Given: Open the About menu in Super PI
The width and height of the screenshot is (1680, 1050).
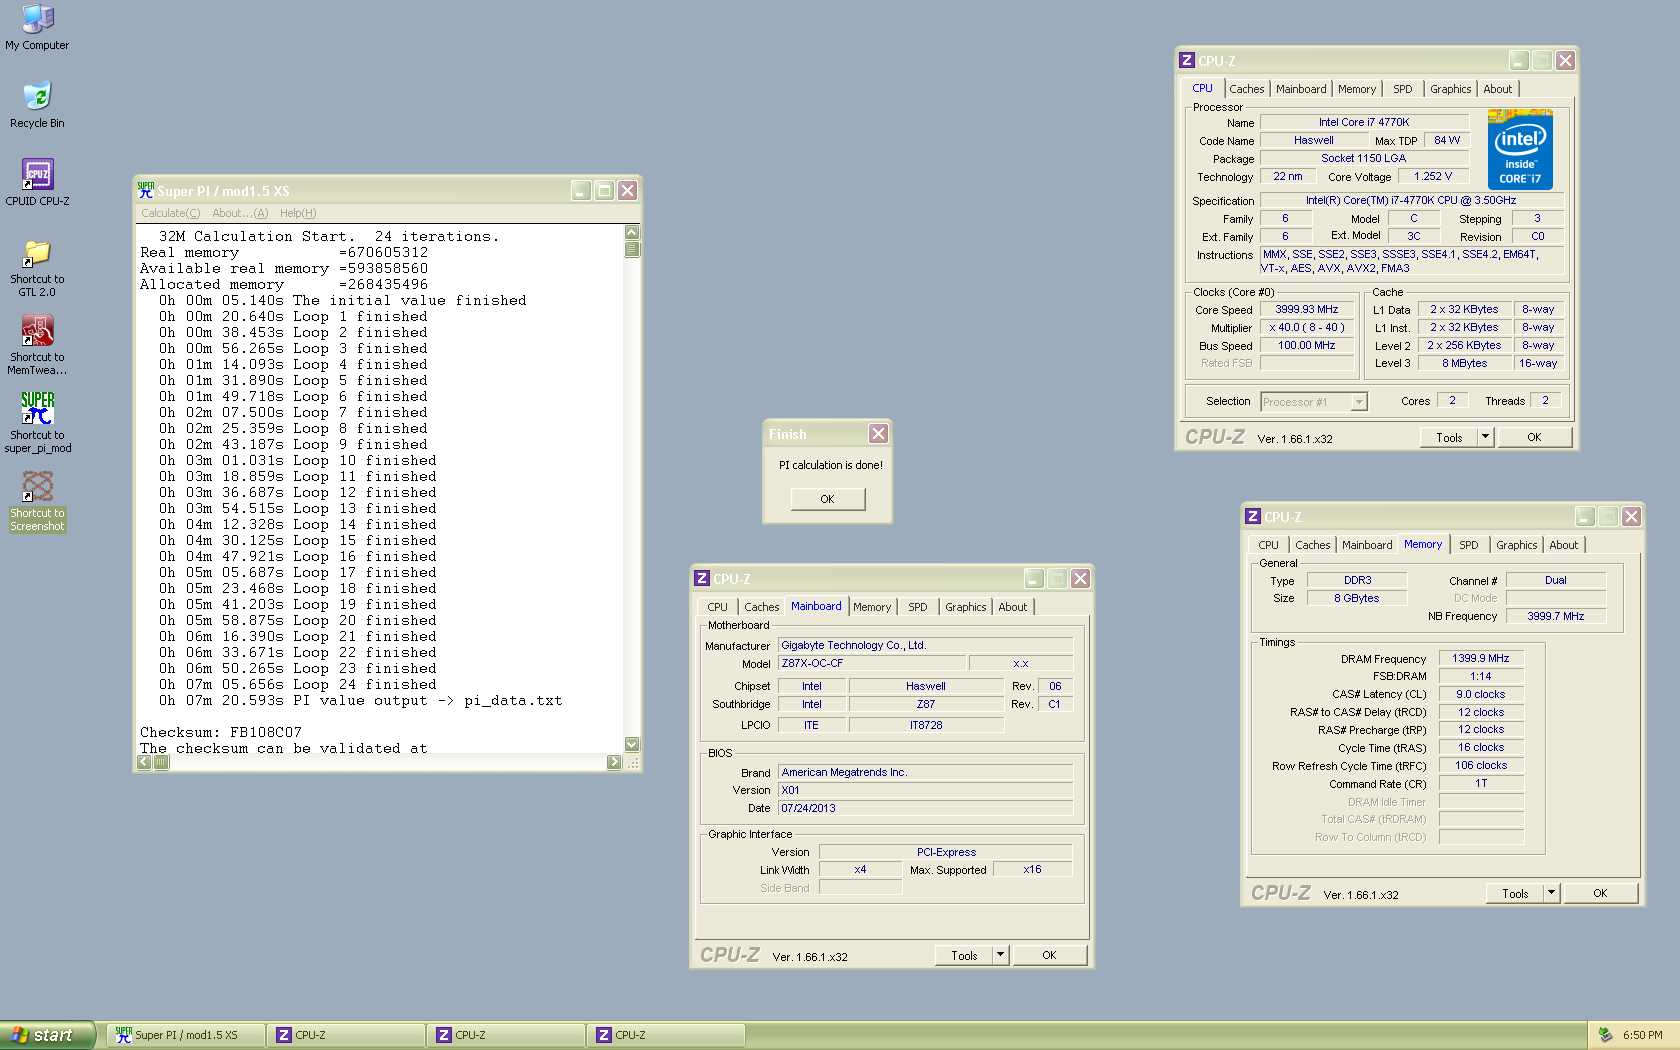Looking at the screenshot, I should (x=240, y=213).
